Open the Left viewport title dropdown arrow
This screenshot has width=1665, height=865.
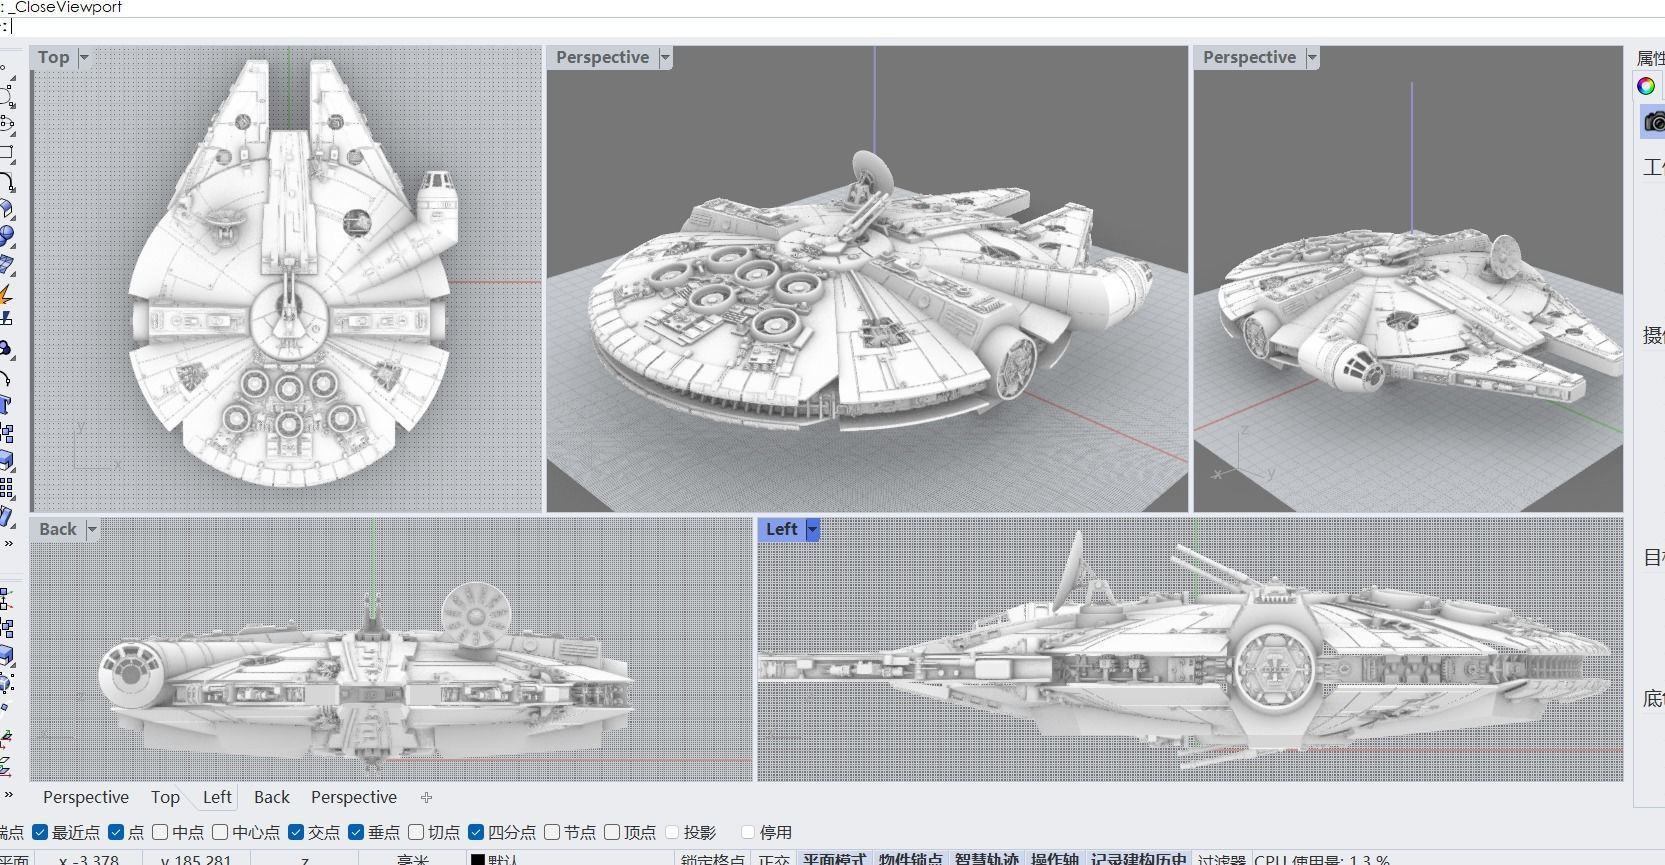click(x=813, y=529)
